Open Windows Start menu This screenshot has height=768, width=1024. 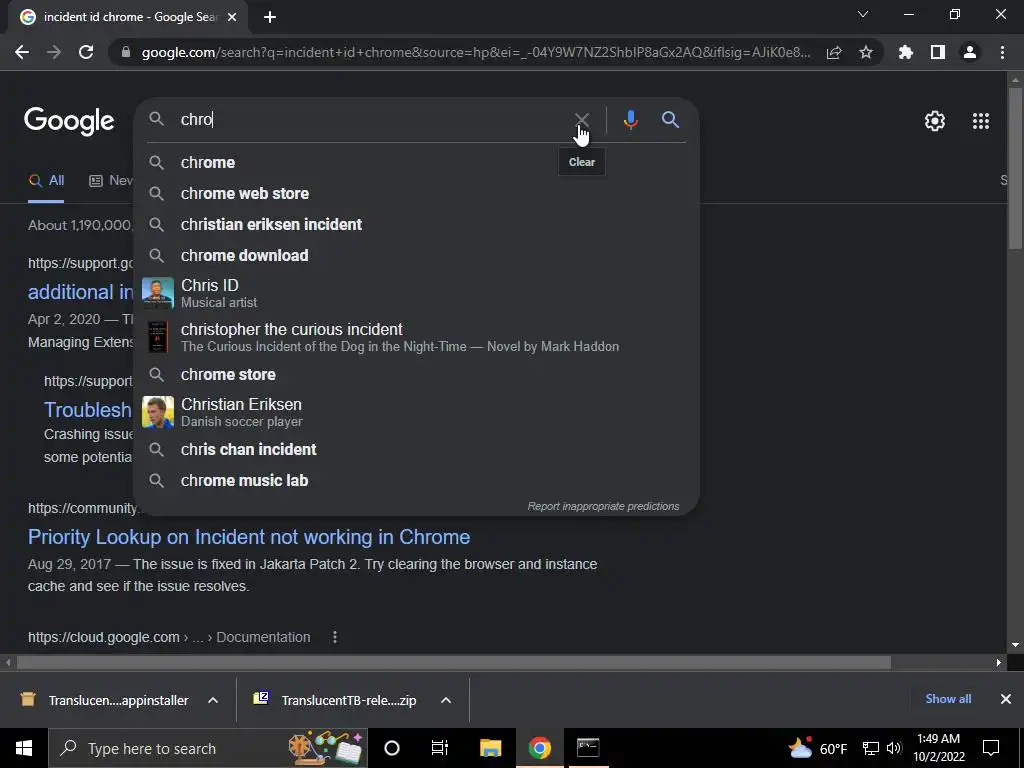24,748
